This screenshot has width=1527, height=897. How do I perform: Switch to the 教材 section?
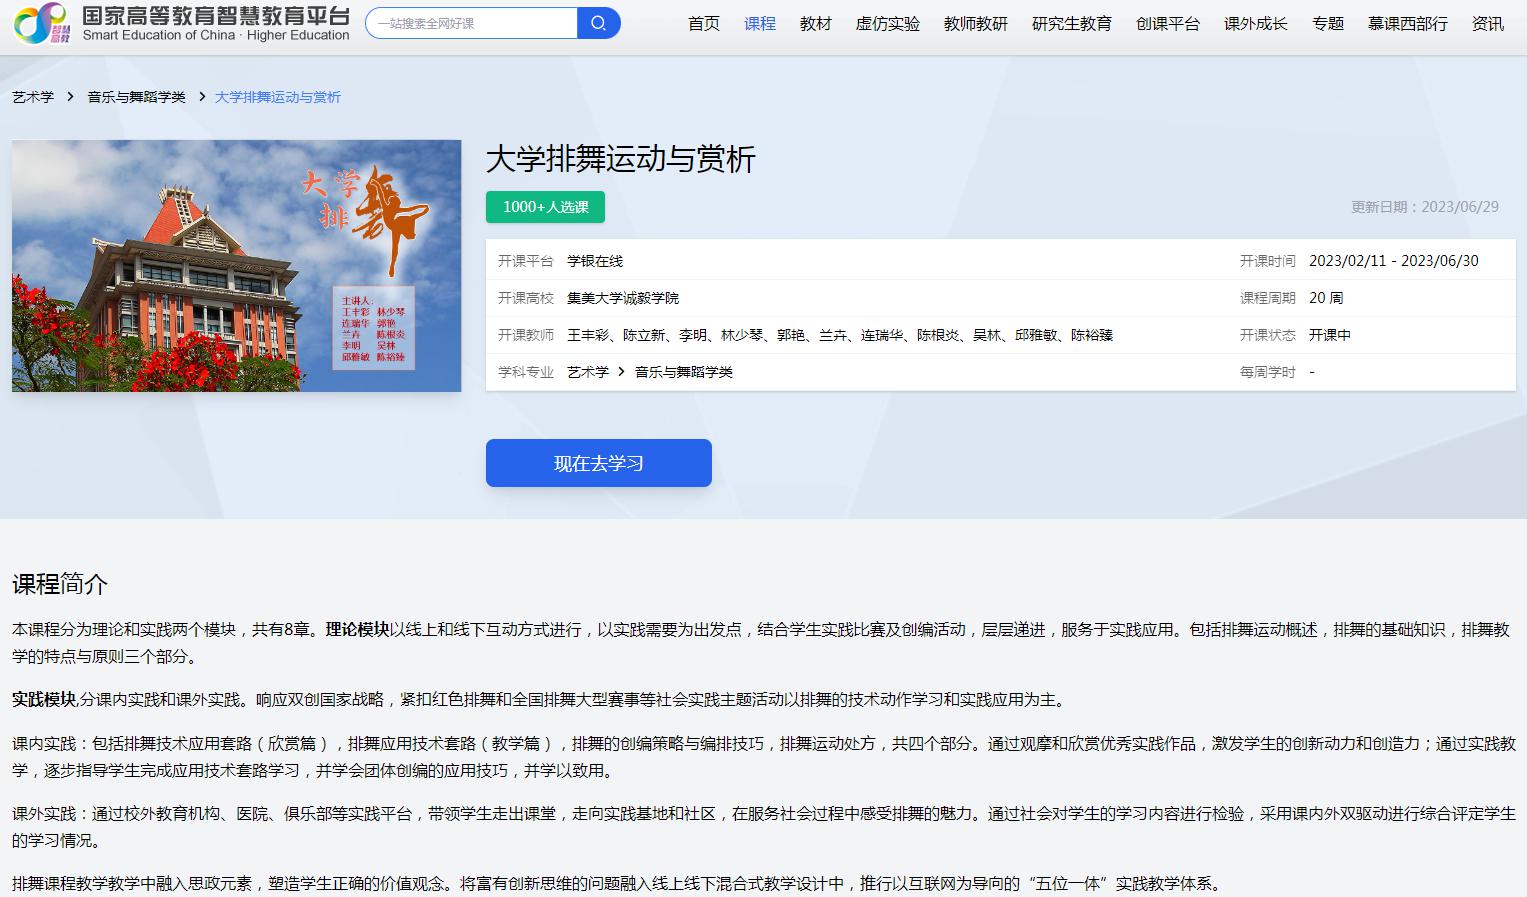[x=815, y=24]
